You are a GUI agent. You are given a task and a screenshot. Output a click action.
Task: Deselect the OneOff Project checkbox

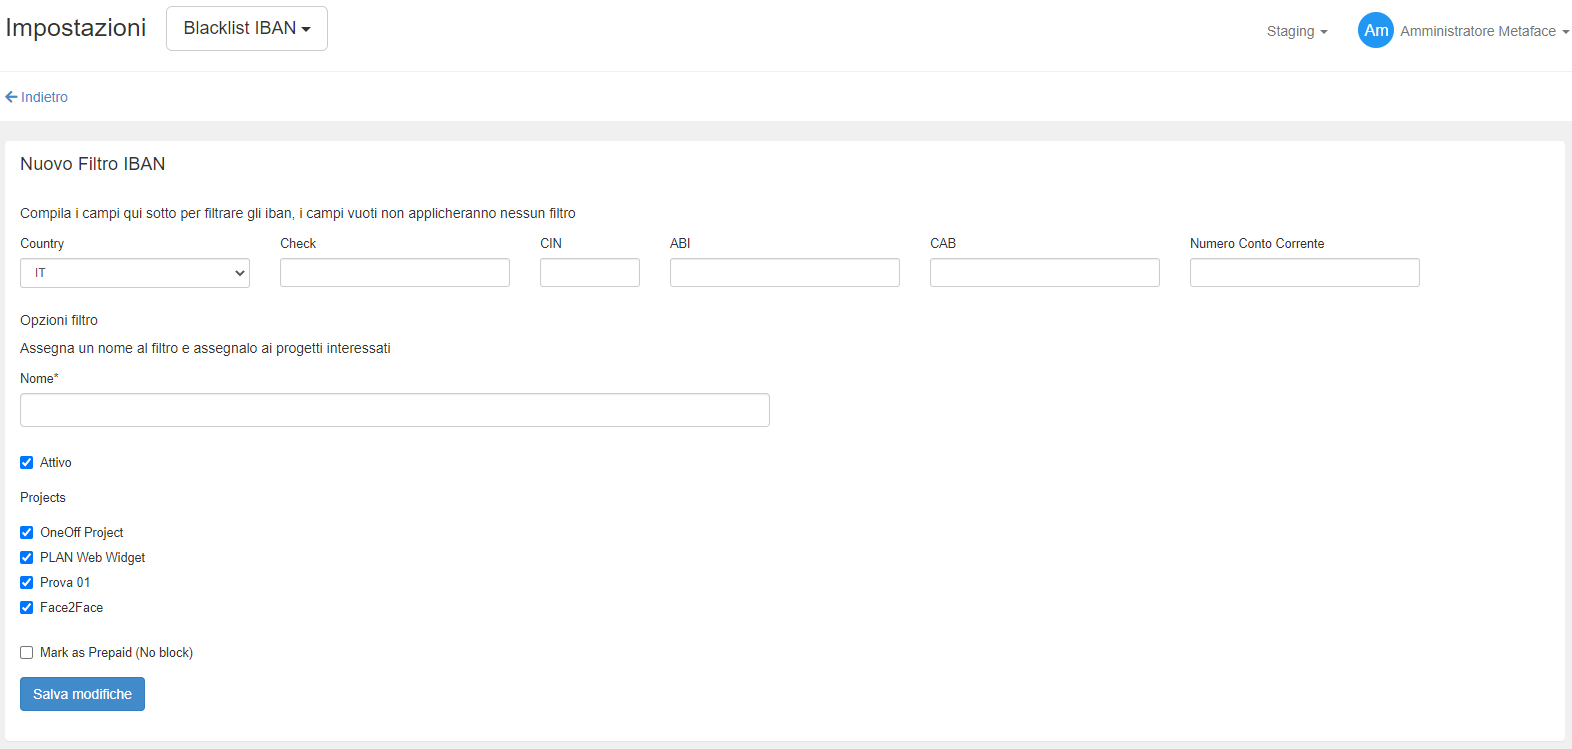[x=27, y=533]
